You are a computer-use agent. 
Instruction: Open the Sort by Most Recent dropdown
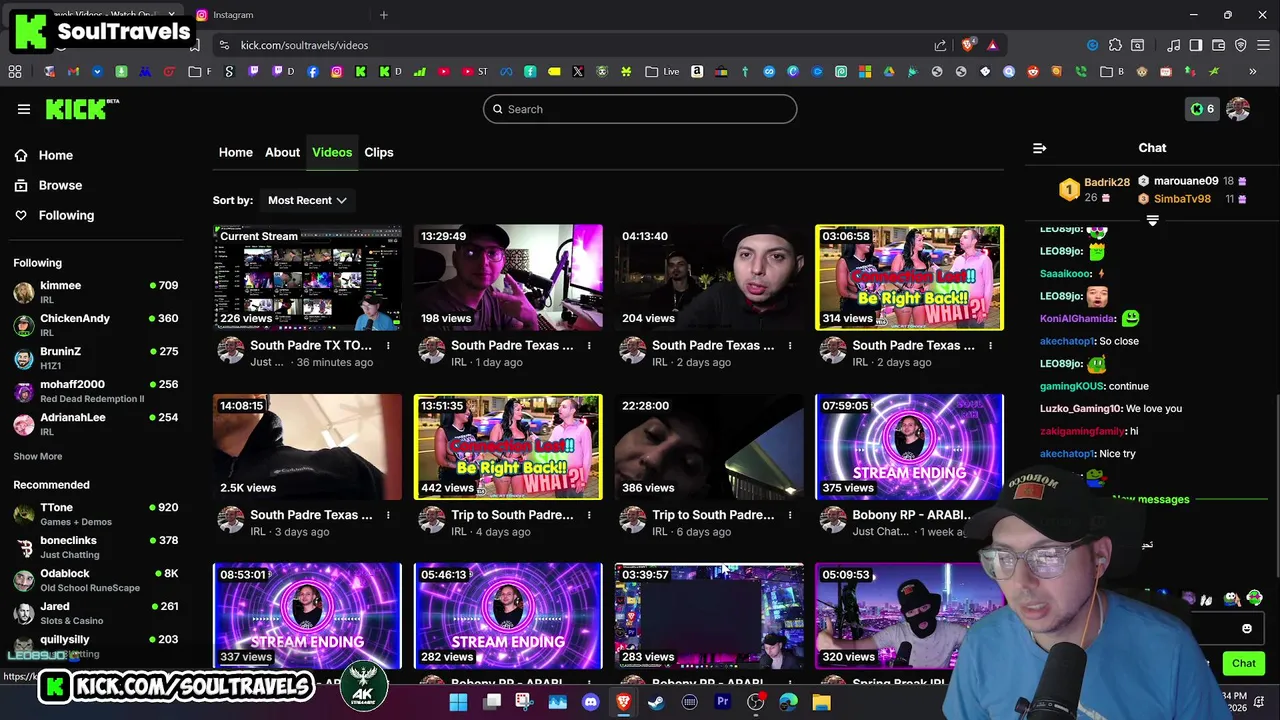click(x=307, y=200)
